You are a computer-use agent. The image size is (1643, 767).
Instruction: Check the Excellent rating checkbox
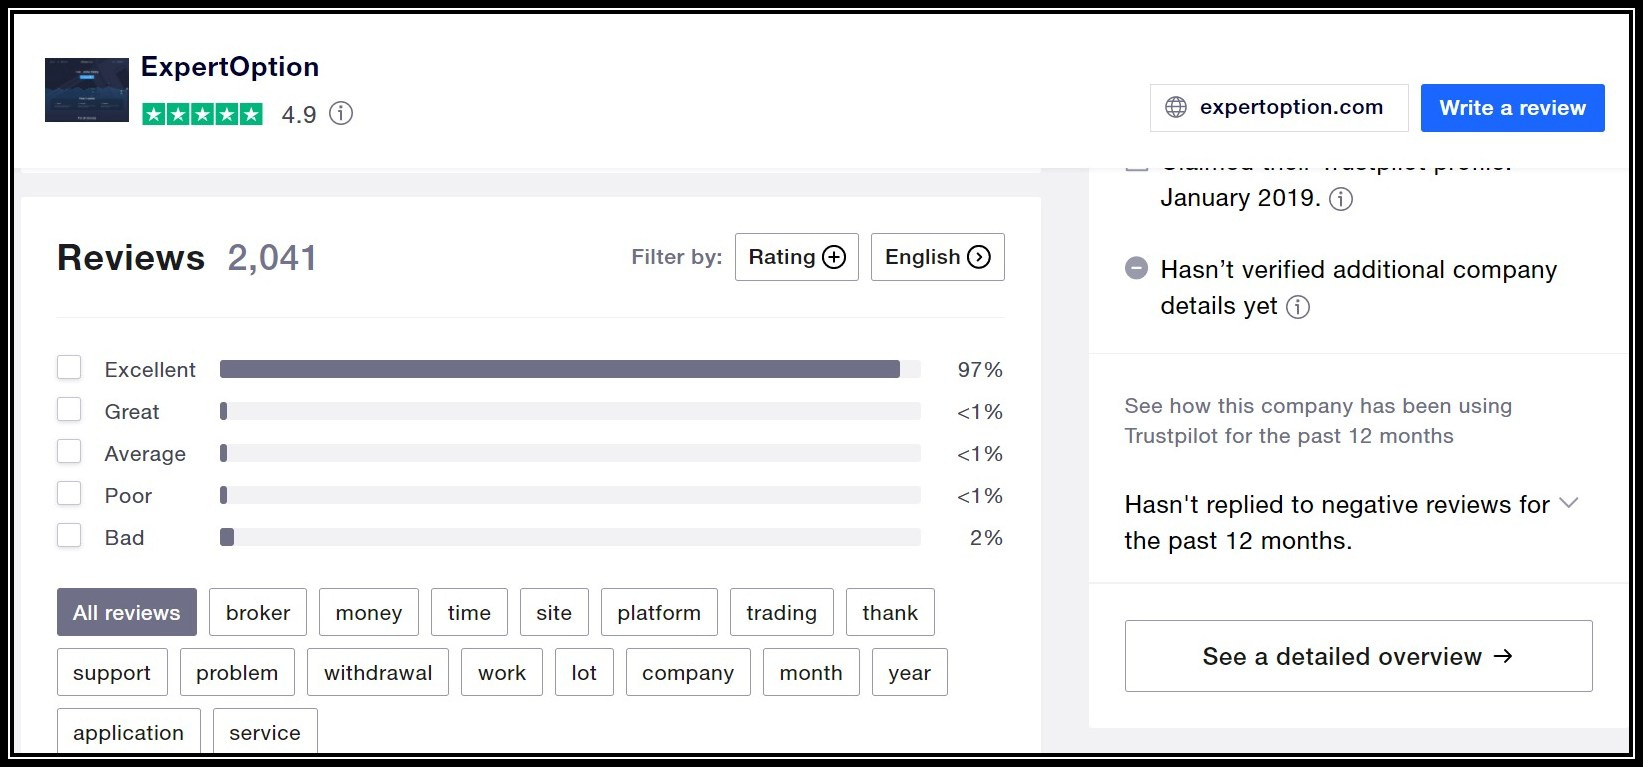pyautogui.click(x=69, y=368)
